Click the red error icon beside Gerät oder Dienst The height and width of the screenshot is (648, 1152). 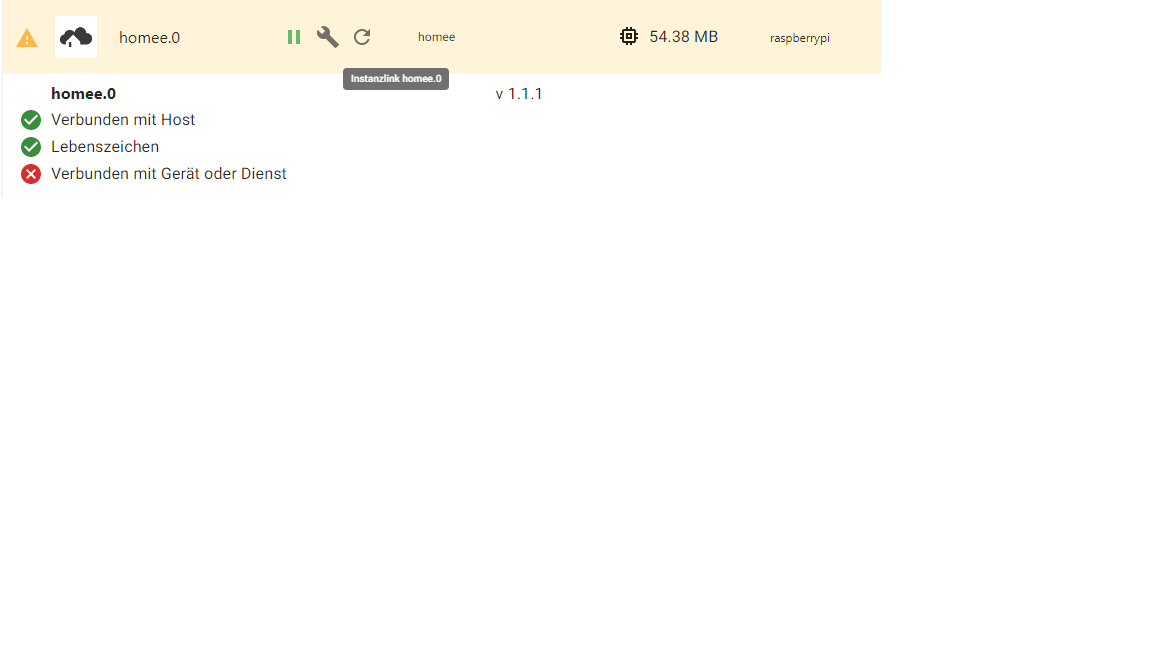(x=31, y=174)
